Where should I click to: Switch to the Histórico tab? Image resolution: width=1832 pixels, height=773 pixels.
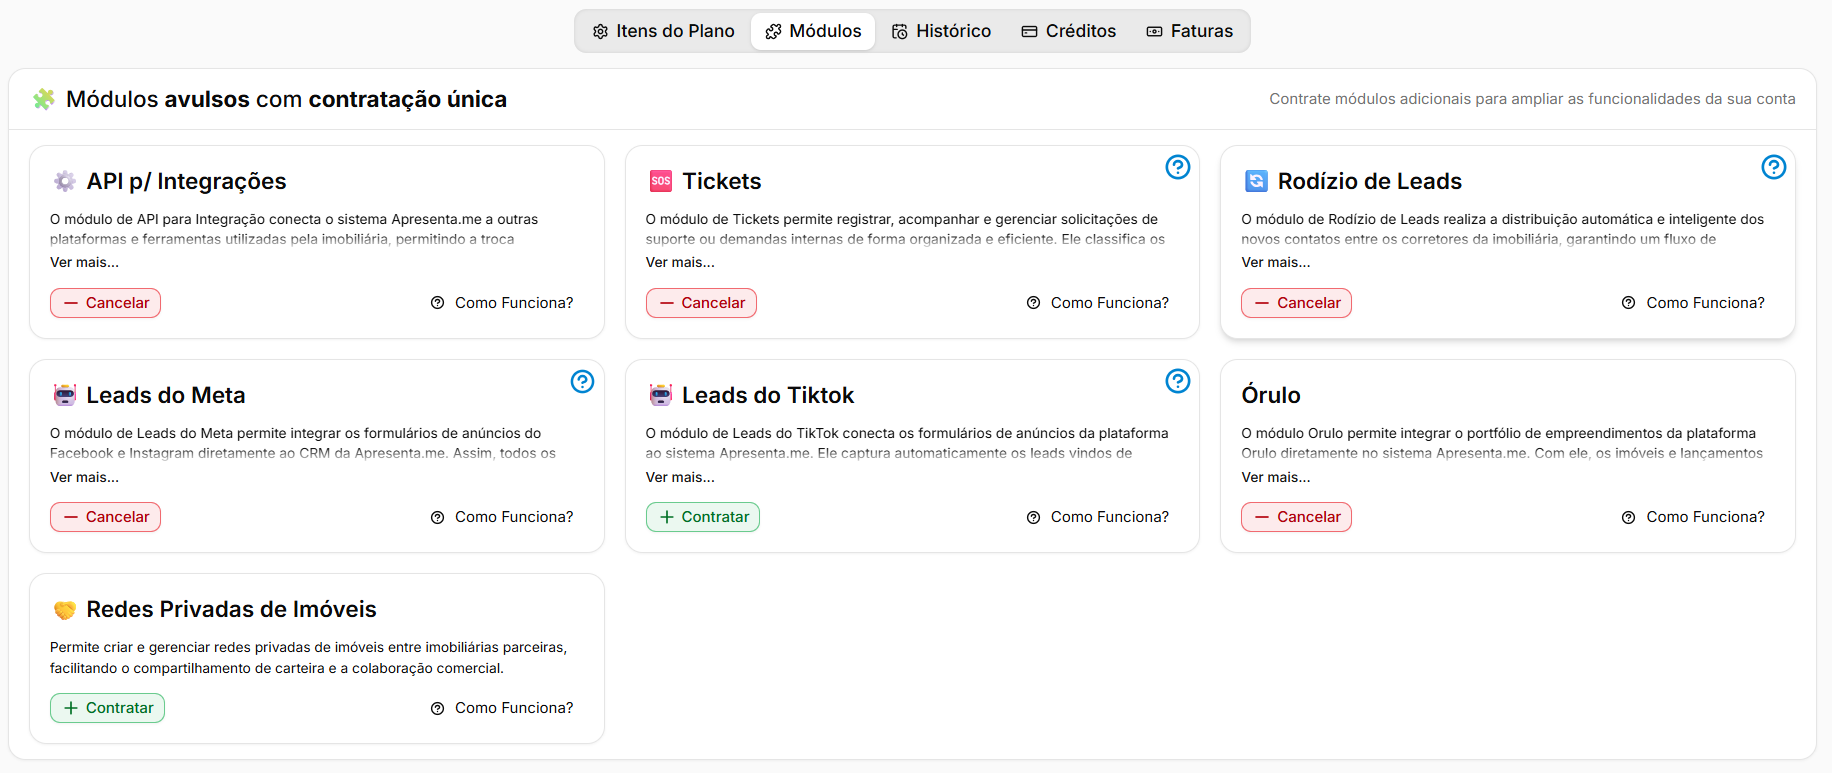tap(941, 31)
